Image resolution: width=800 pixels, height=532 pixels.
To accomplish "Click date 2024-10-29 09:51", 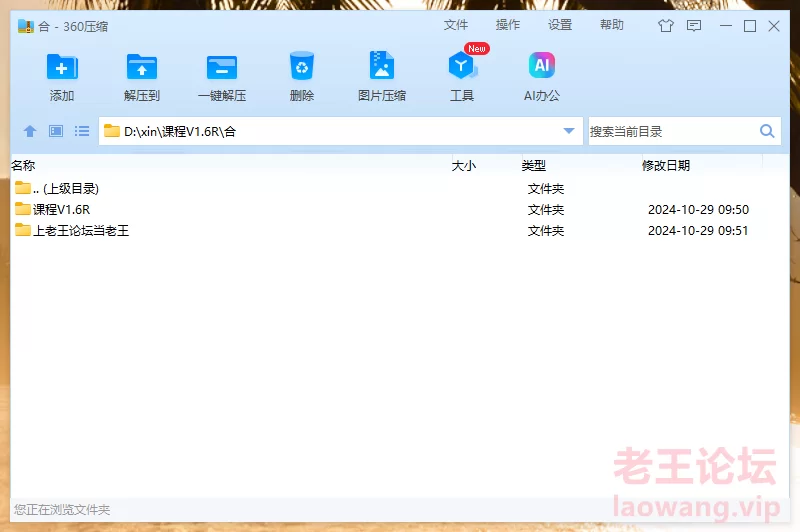I will click(x=698, y=231).
